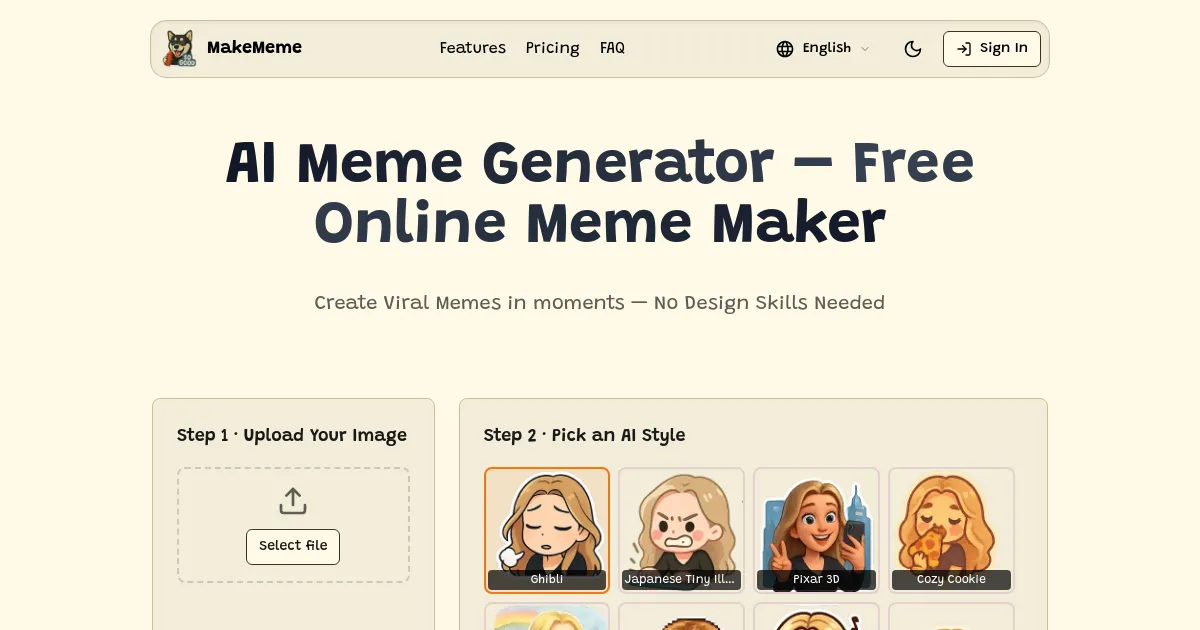1200x630 pixels.
Task: Go to the FAQ nav link
Action: tap(612, 48)
